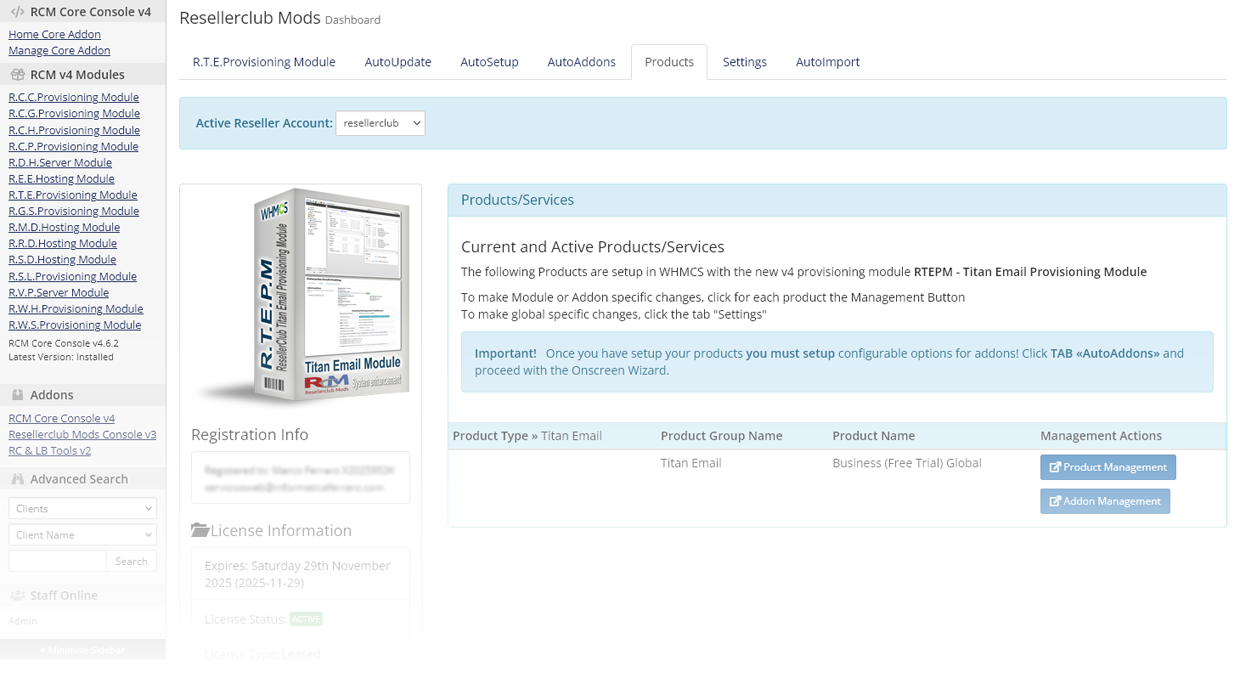The height and width of the screenshot is (678, 1240).
Task: Open the Clients search type dropdown
Action: click(x=83, y=508)
